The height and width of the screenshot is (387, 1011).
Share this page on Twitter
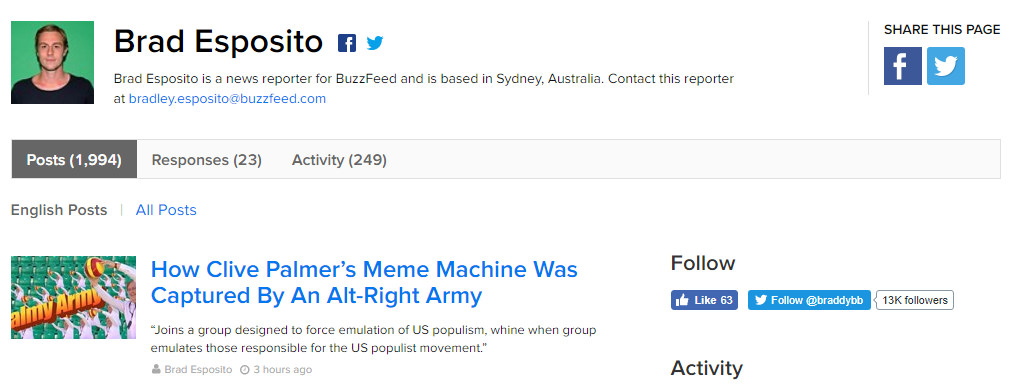click(x=946, y=66)
